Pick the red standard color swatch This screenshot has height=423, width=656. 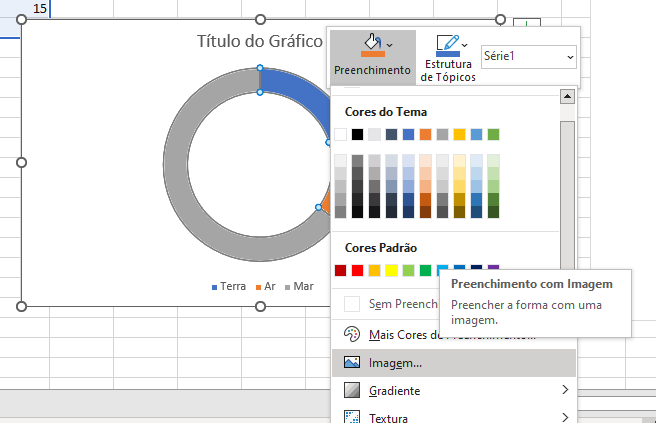358,270
